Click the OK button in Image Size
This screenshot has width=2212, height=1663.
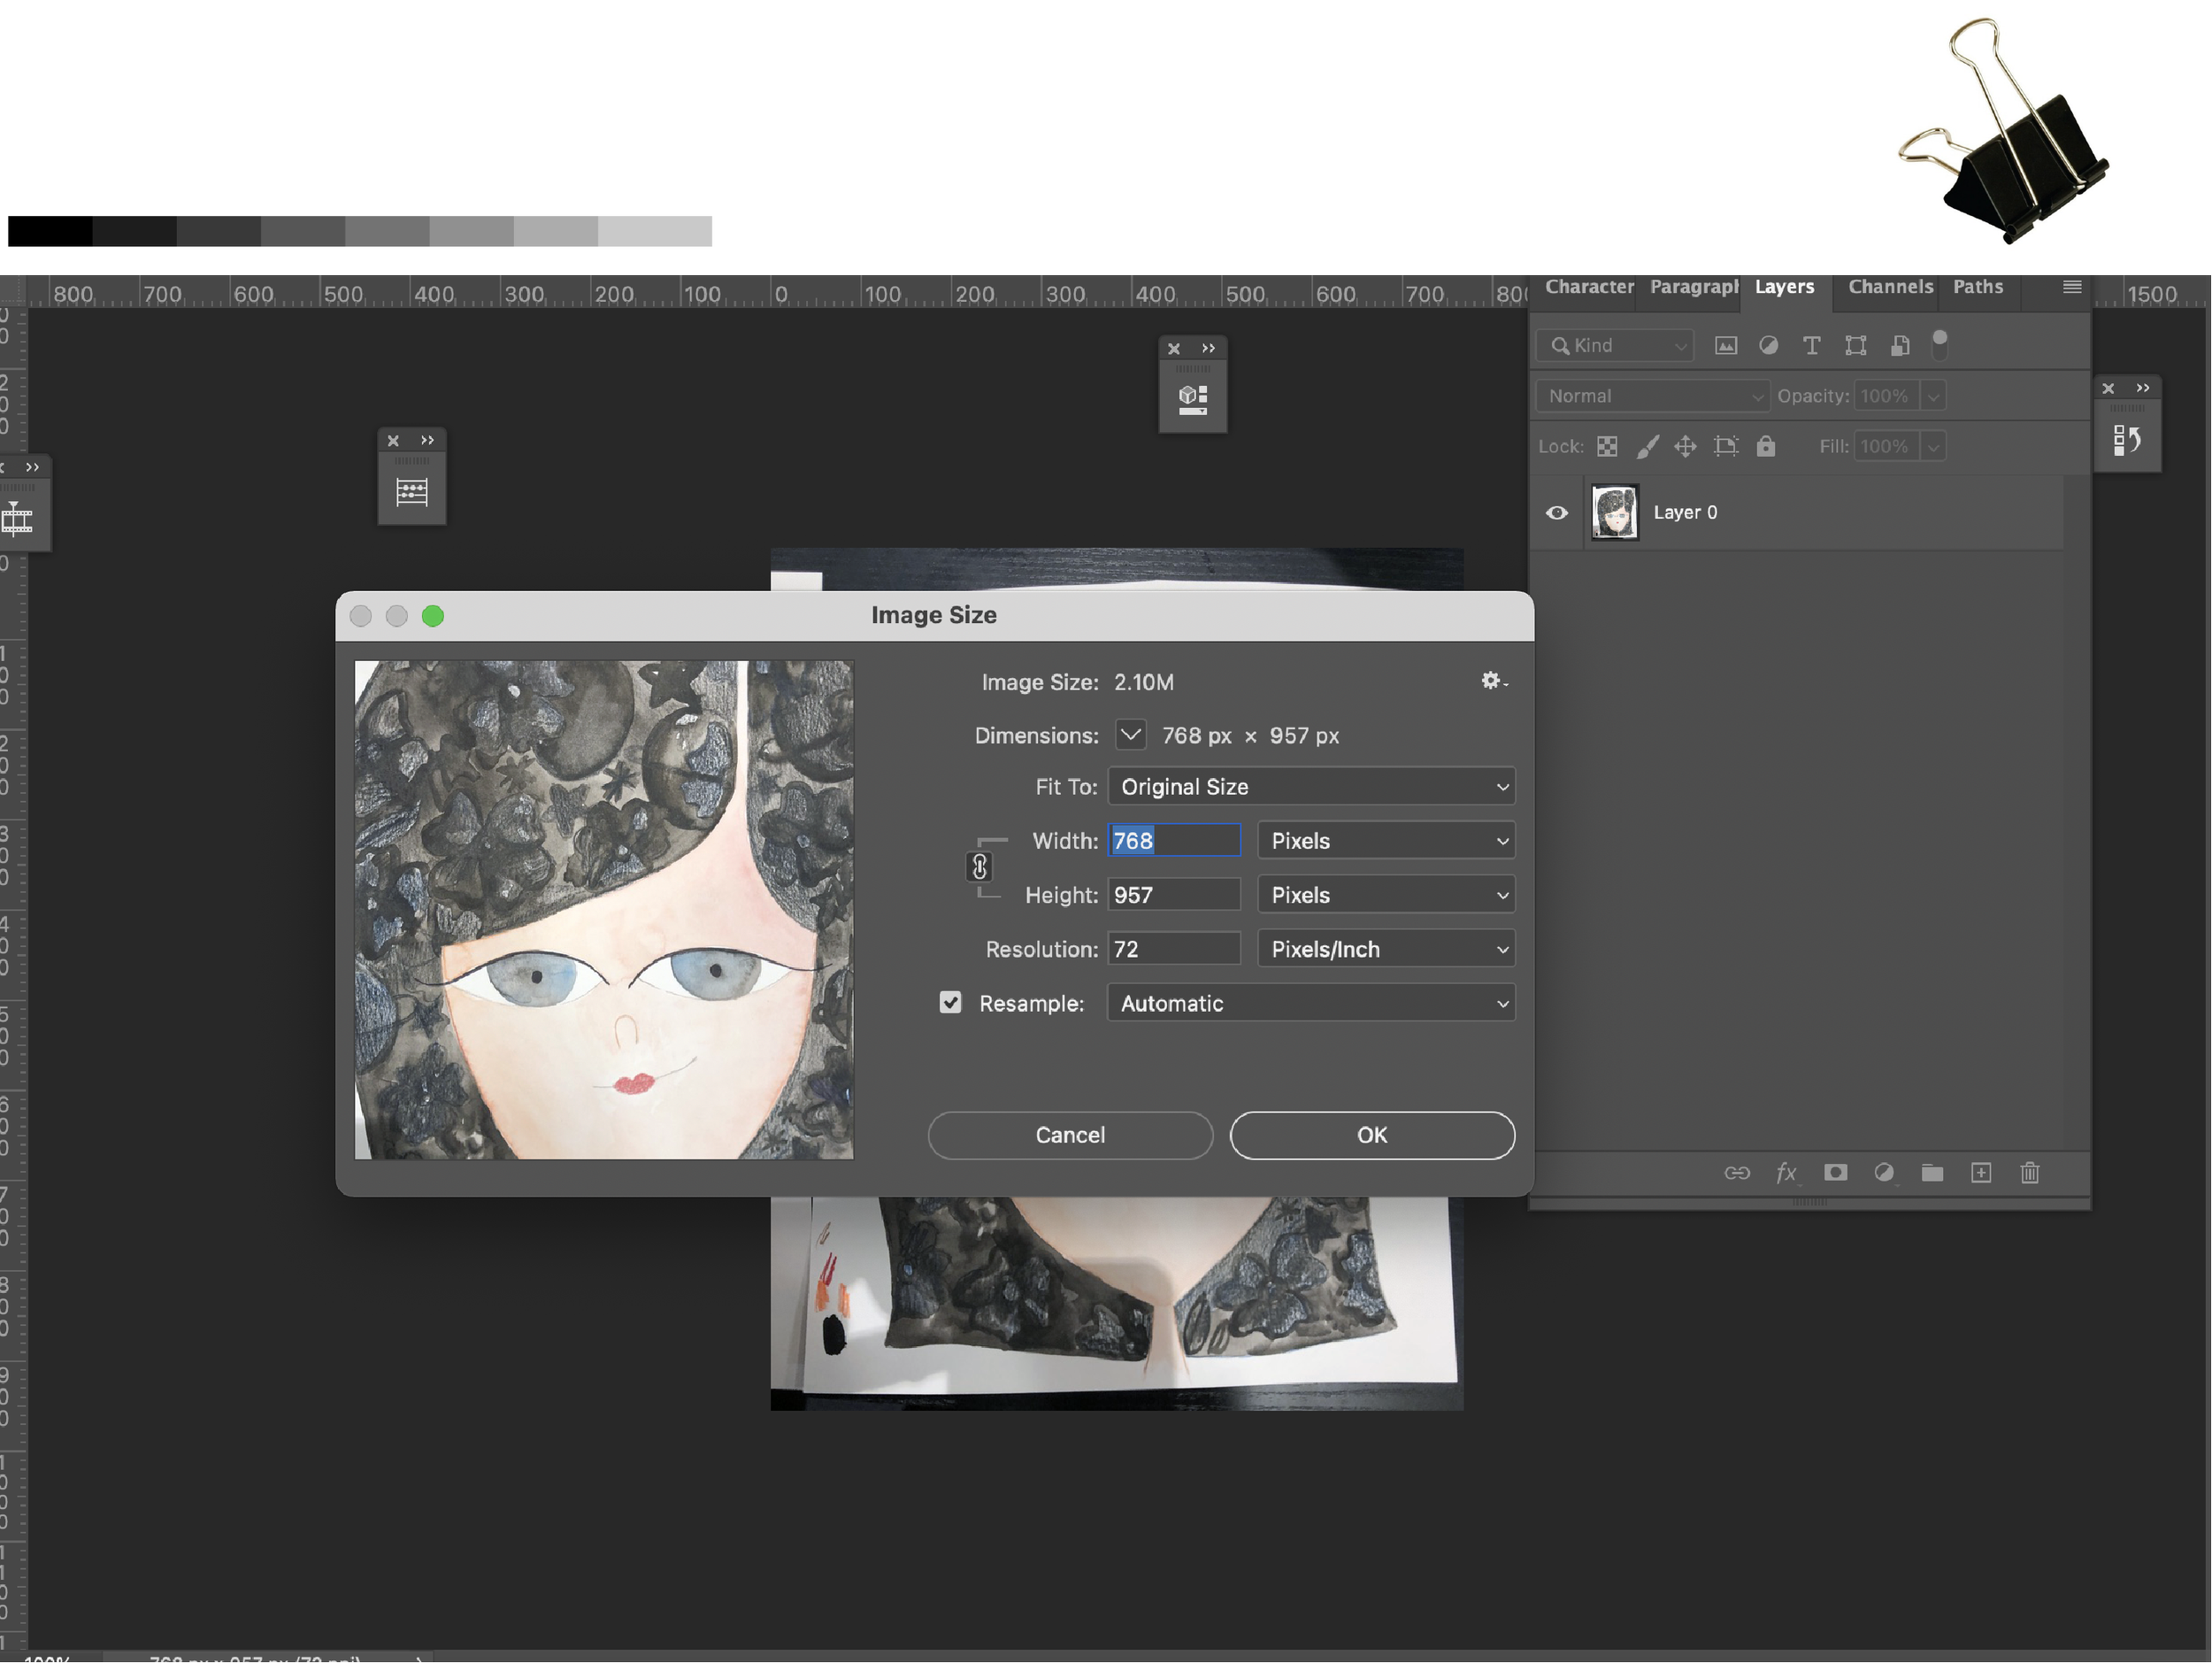(x=1371, y=1135)
